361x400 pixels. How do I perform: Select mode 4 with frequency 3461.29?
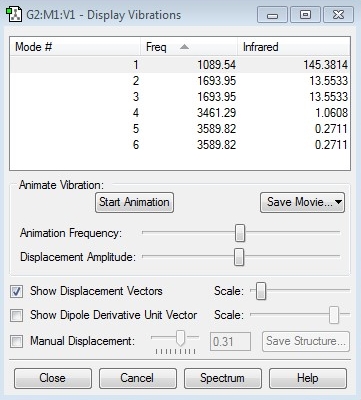(x=180, y=113)
